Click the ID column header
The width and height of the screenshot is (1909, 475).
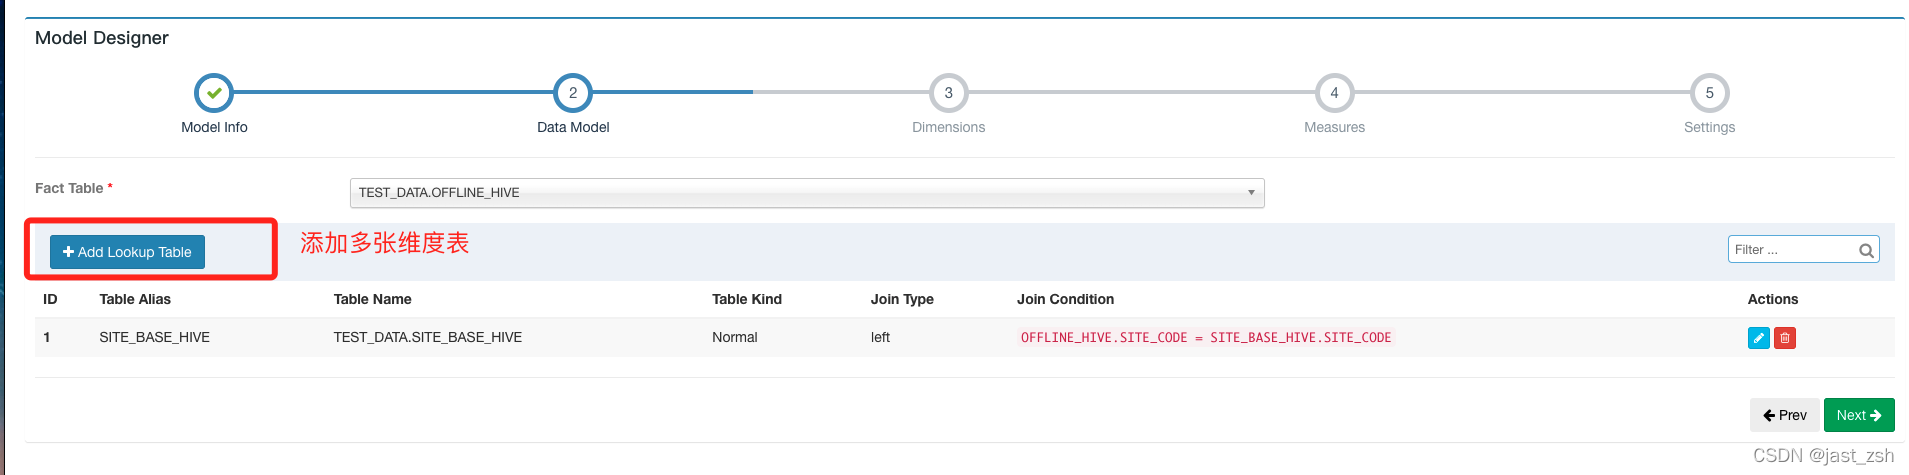(x=50, y=299)
